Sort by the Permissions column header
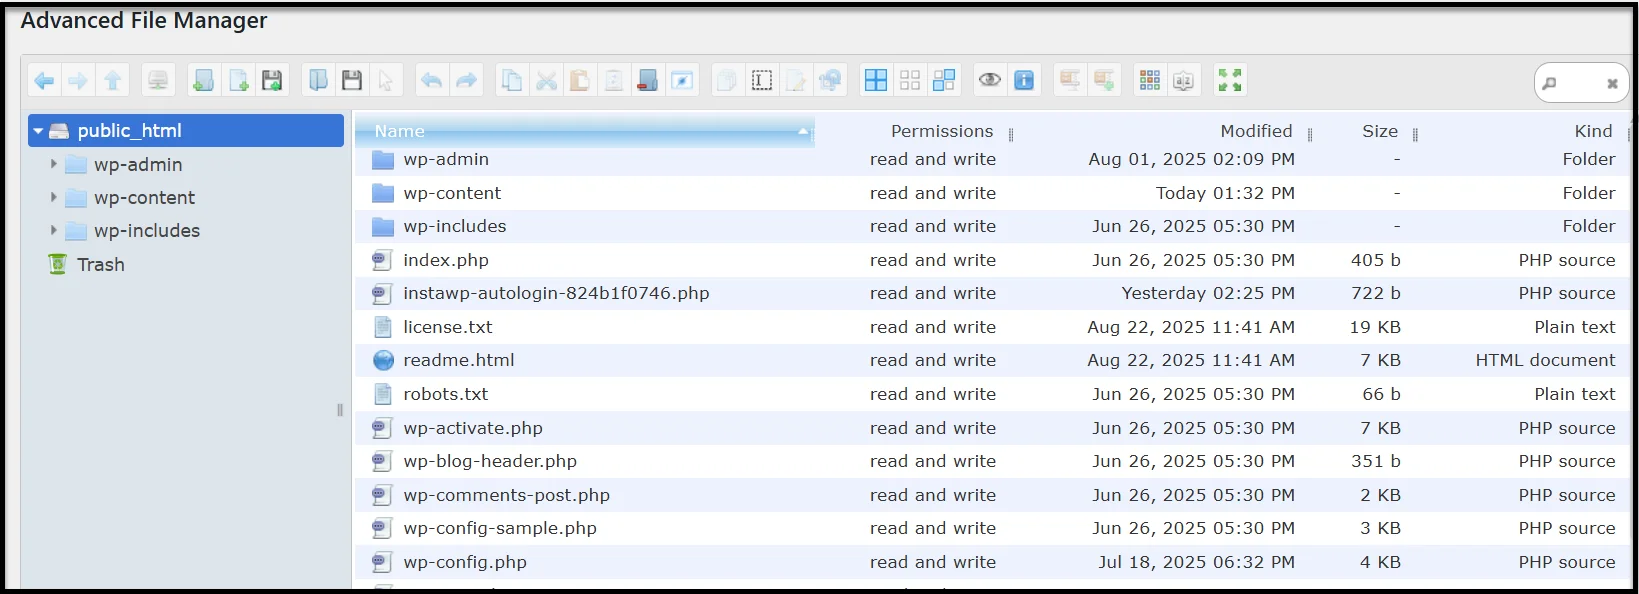 [x=942, y=131]
